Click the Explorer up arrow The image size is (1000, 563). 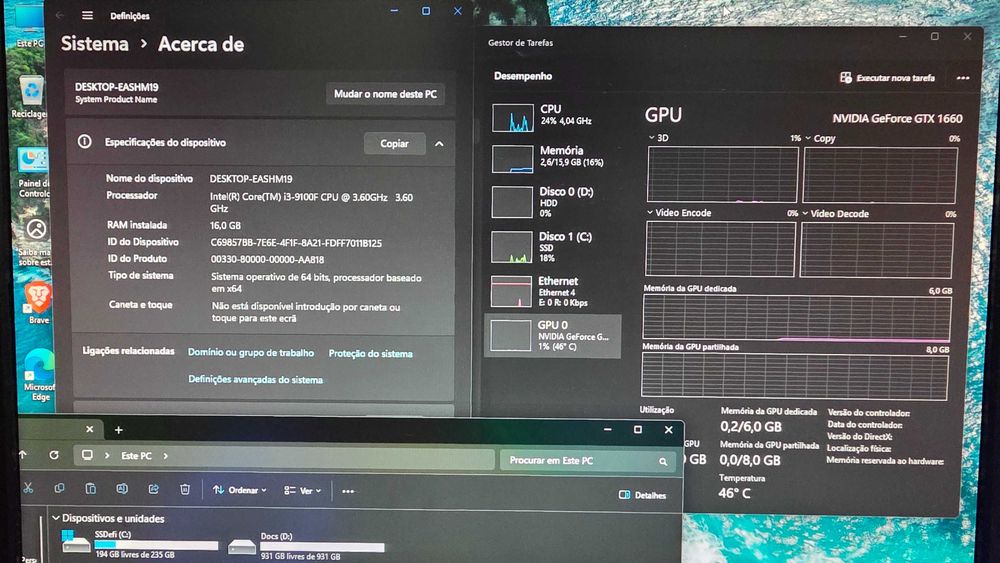coord(23,455)
